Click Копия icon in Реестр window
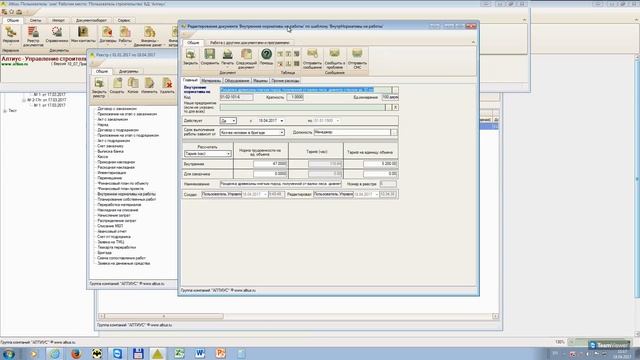 tap(133, 86)
